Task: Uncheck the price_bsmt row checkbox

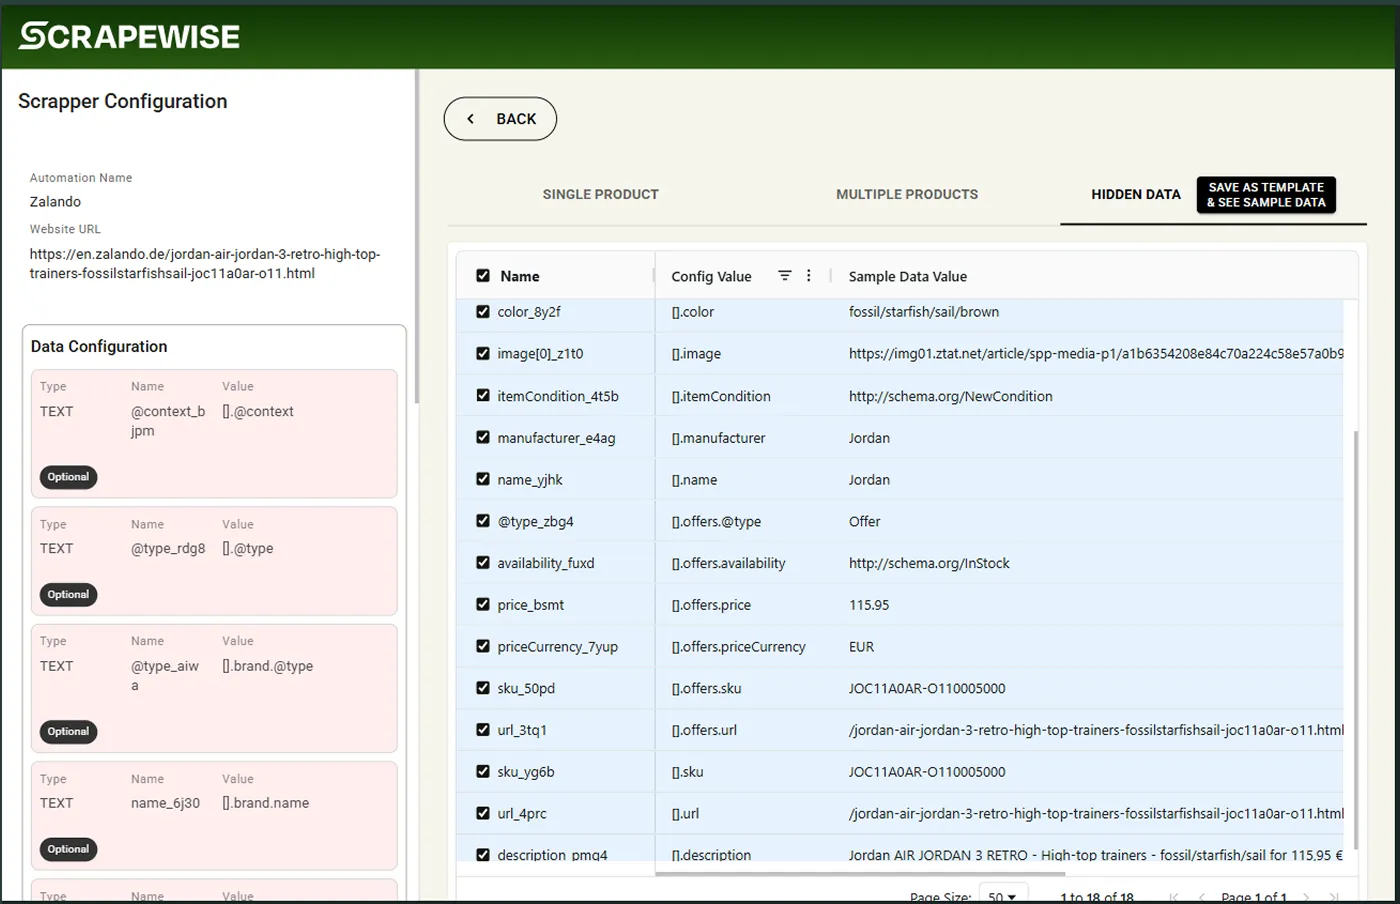Action: (483, 605)
